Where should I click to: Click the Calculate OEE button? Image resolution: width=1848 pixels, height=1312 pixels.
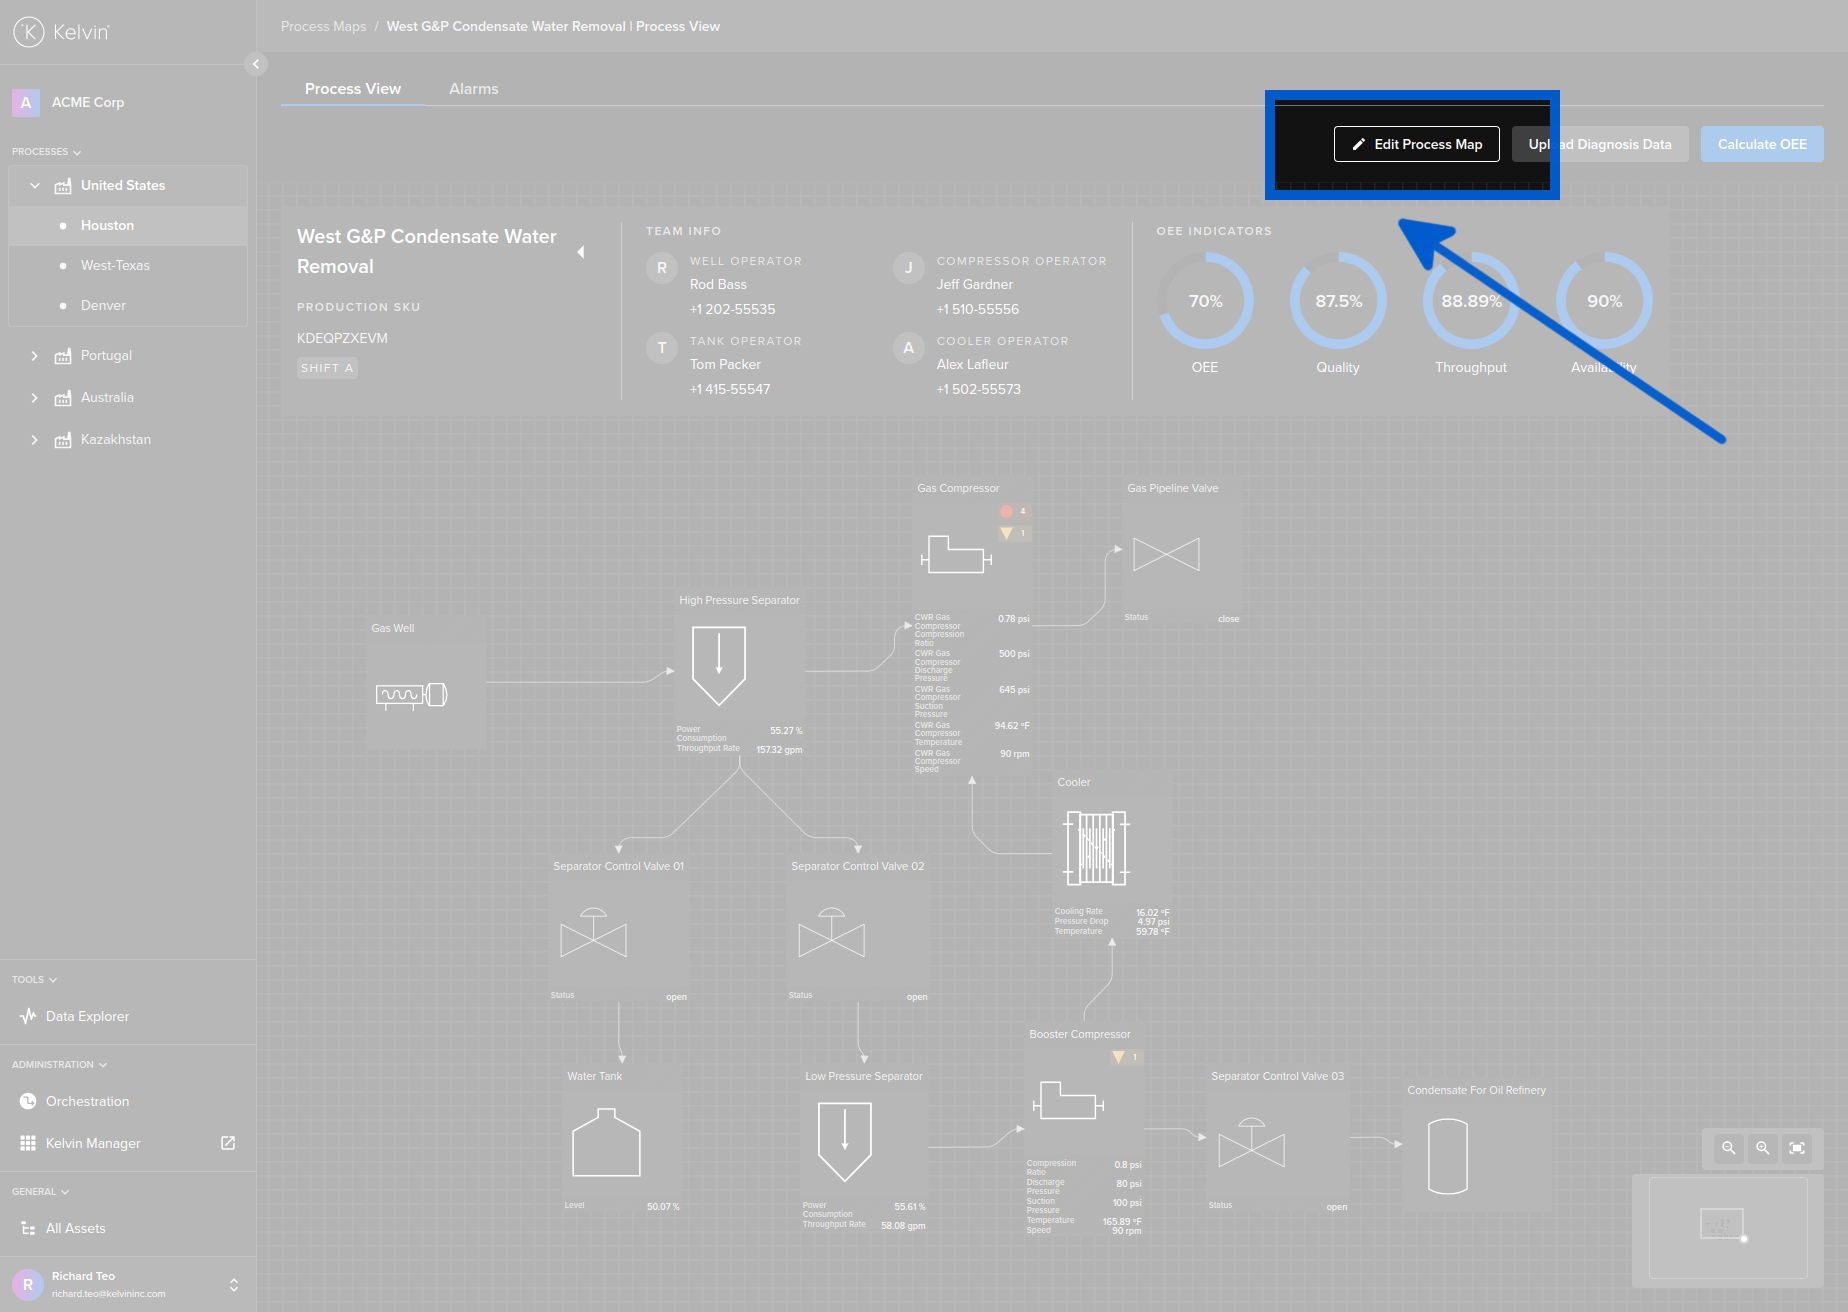click(x=1761, y=144)
